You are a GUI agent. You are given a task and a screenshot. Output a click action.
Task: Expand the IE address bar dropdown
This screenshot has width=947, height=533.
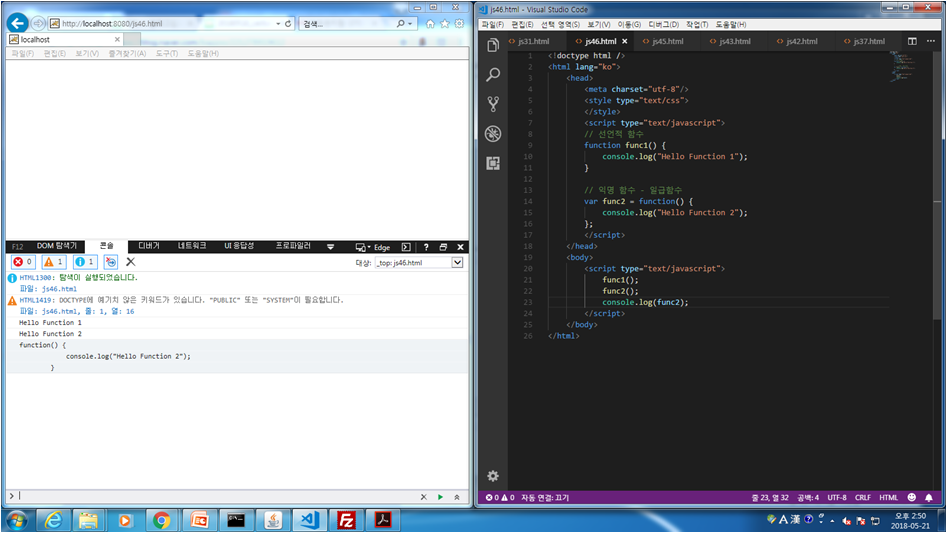(278, 24)
